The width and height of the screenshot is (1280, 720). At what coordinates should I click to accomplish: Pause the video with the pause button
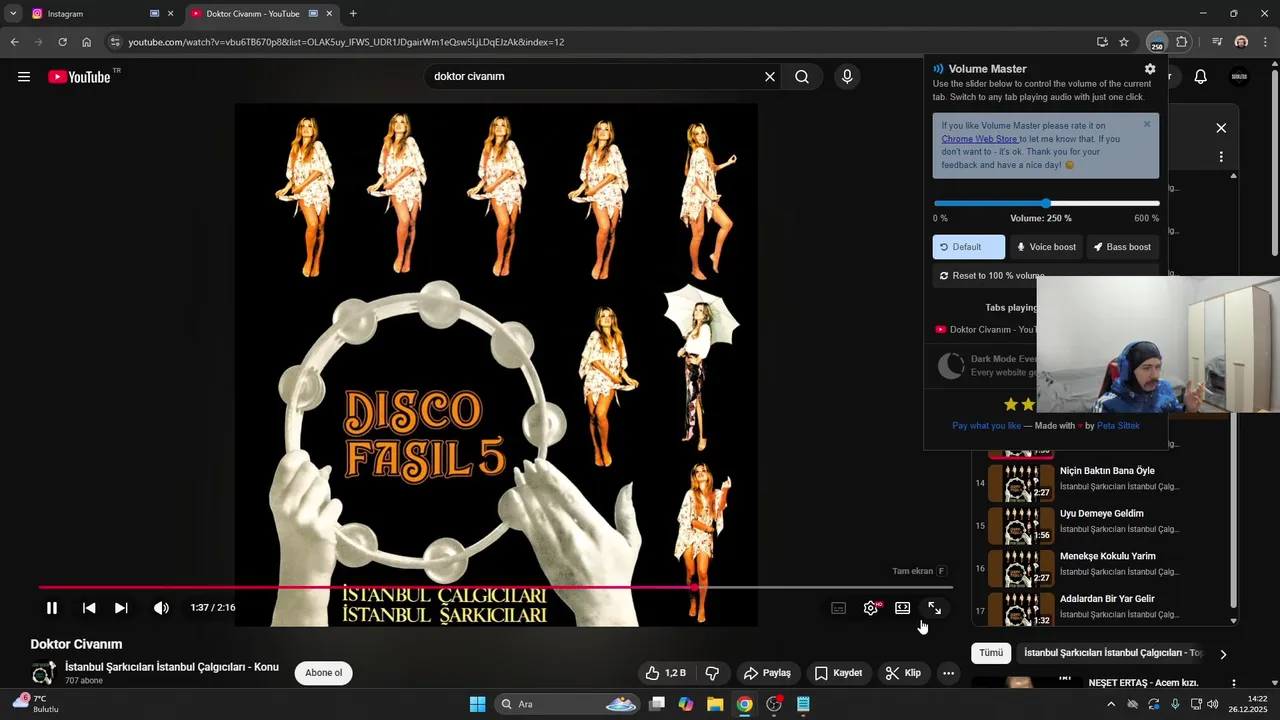click(x=52, y=608)
